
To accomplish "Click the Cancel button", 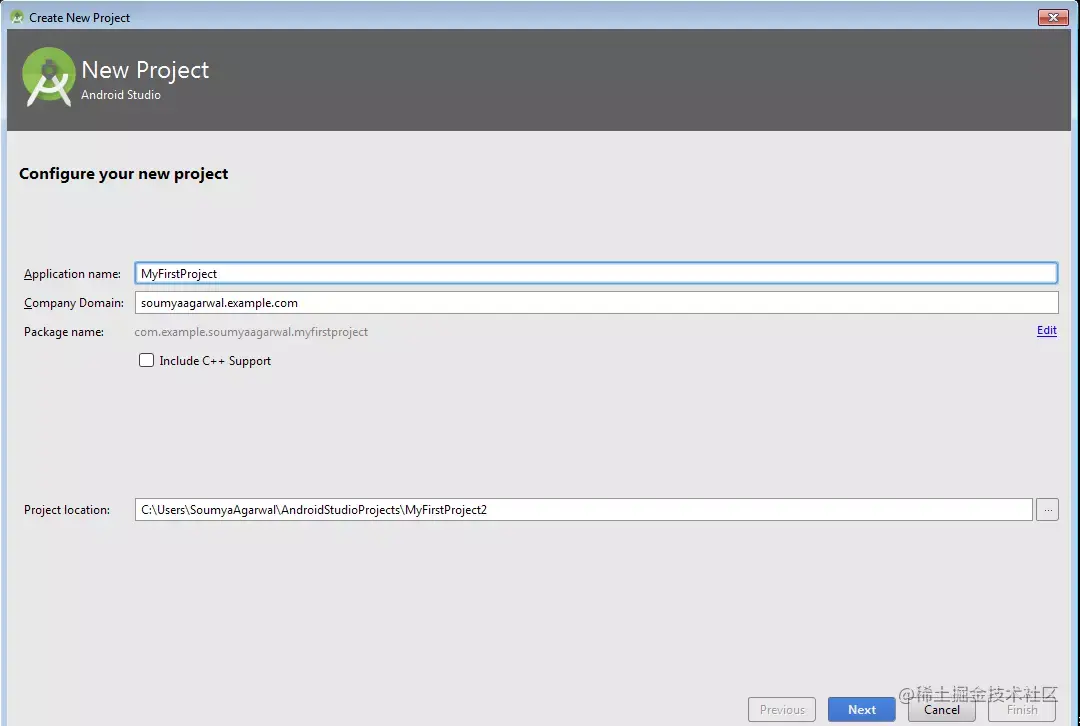I will [942, 709].
